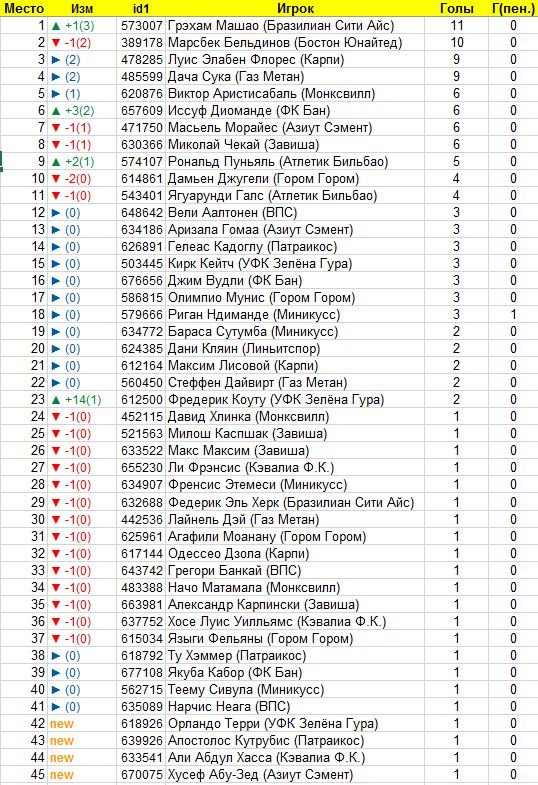538x785 pixels.
Task: Select the Игрок column header
Action: (x=295, y=9)
